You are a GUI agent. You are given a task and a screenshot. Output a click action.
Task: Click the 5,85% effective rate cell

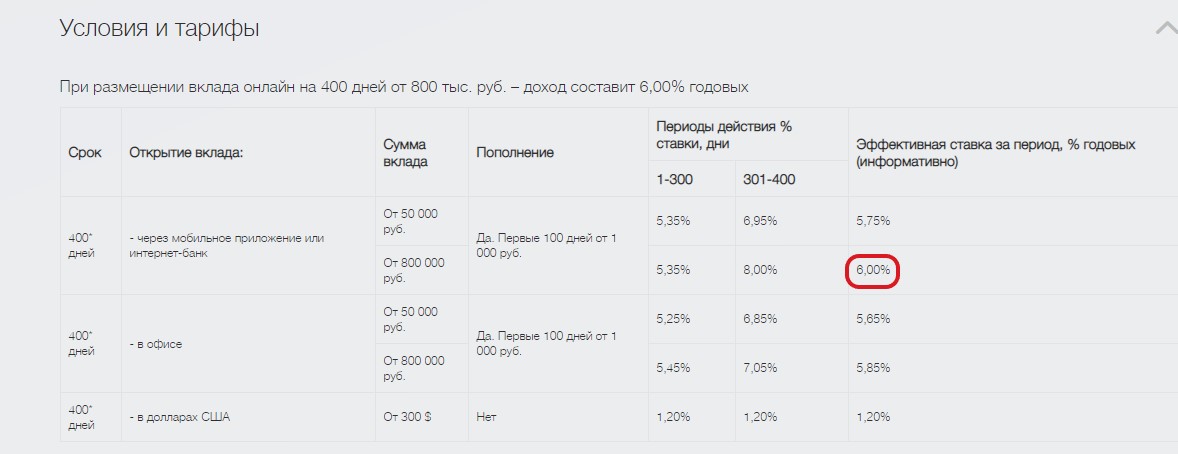[873, 368]
